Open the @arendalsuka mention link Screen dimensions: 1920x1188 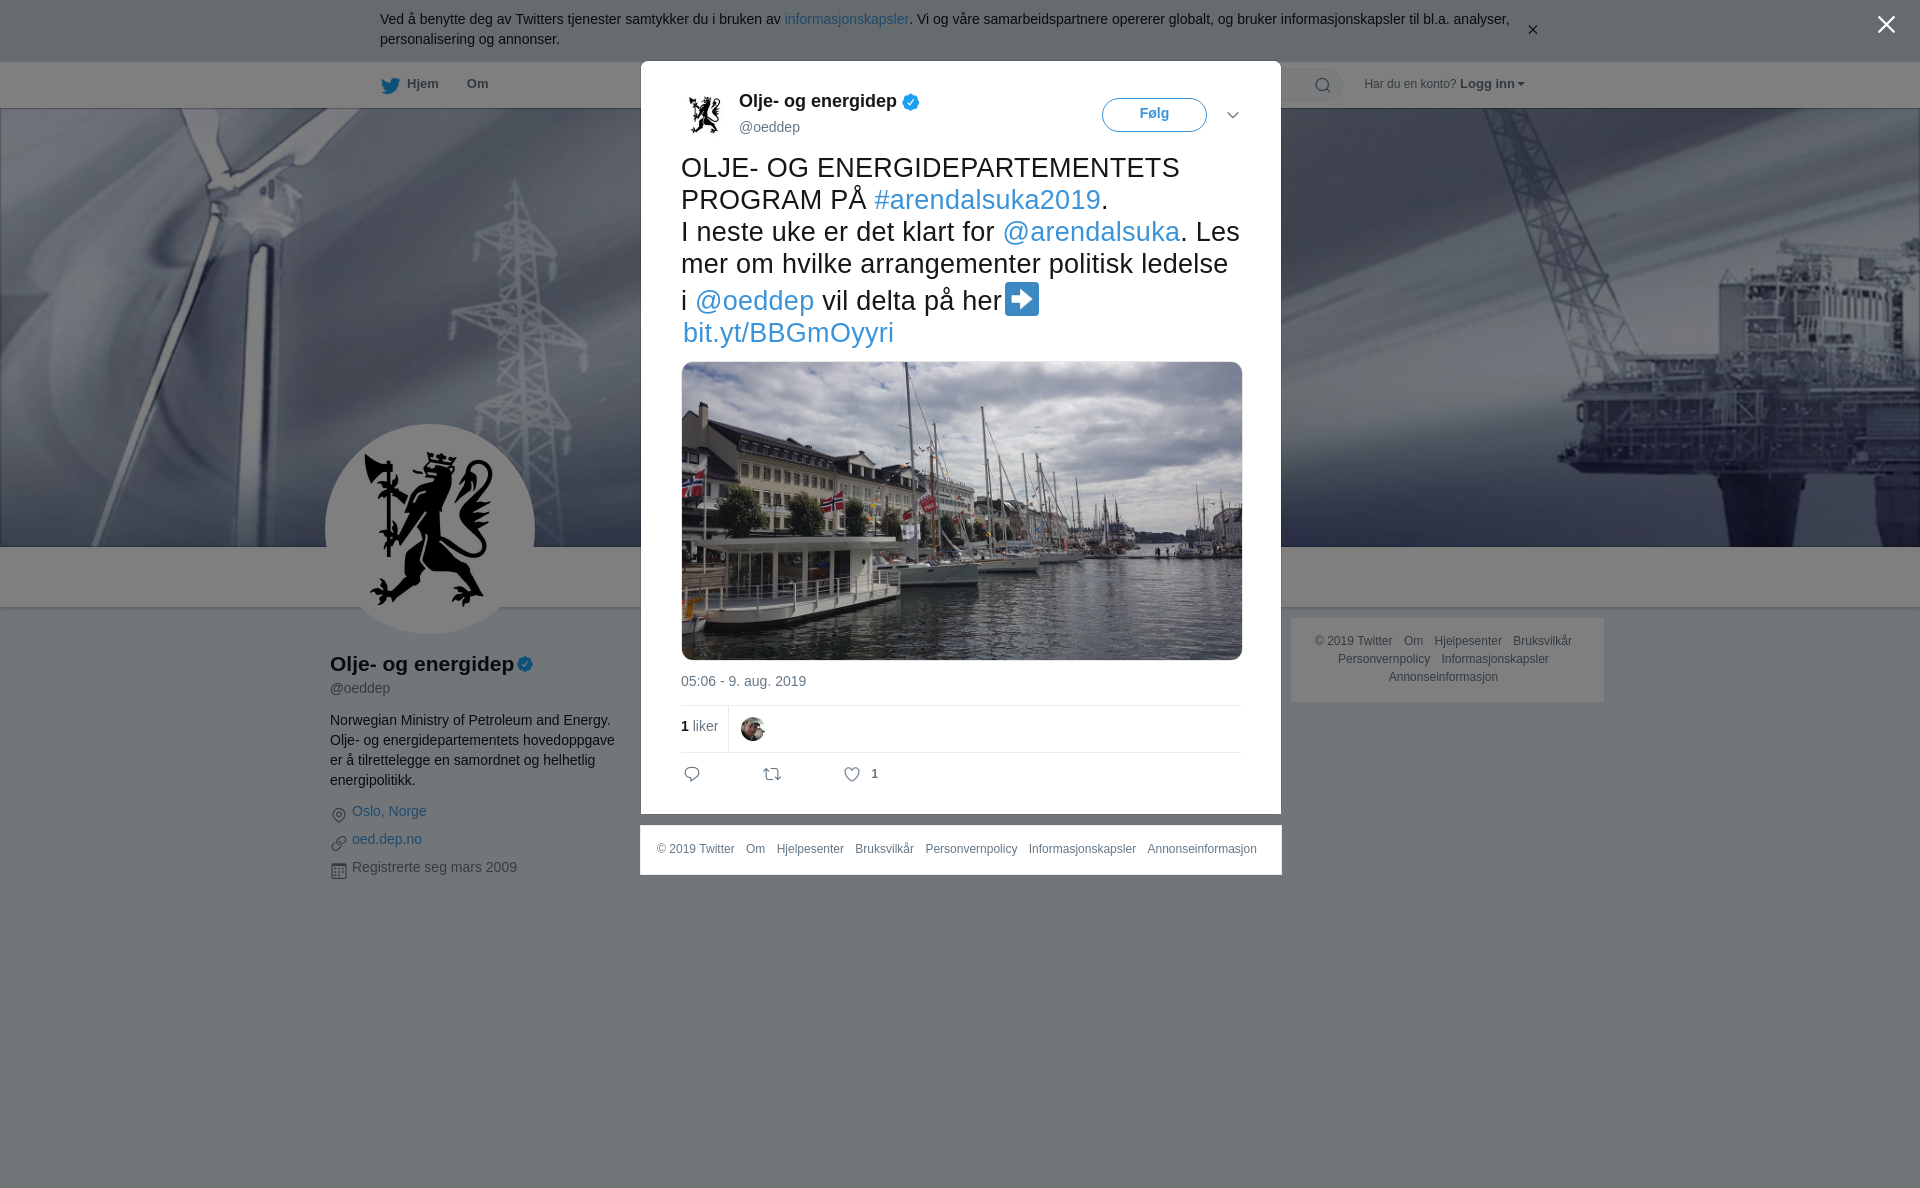pos(1091,232)
